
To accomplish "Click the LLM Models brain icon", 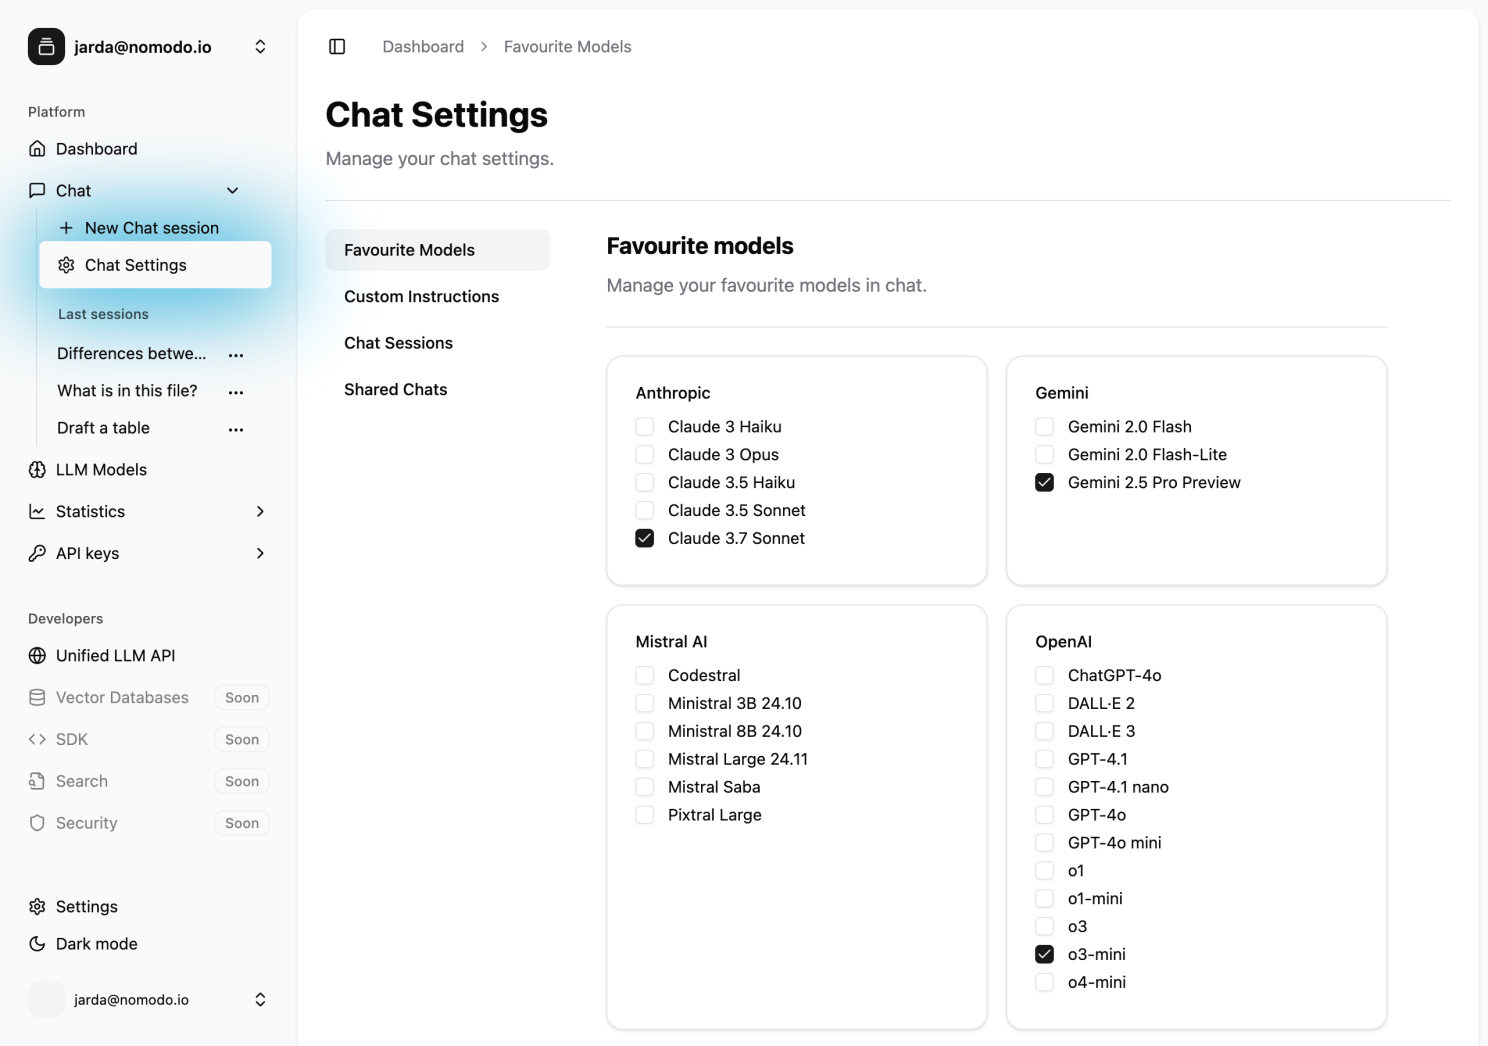I will (37, 470).
